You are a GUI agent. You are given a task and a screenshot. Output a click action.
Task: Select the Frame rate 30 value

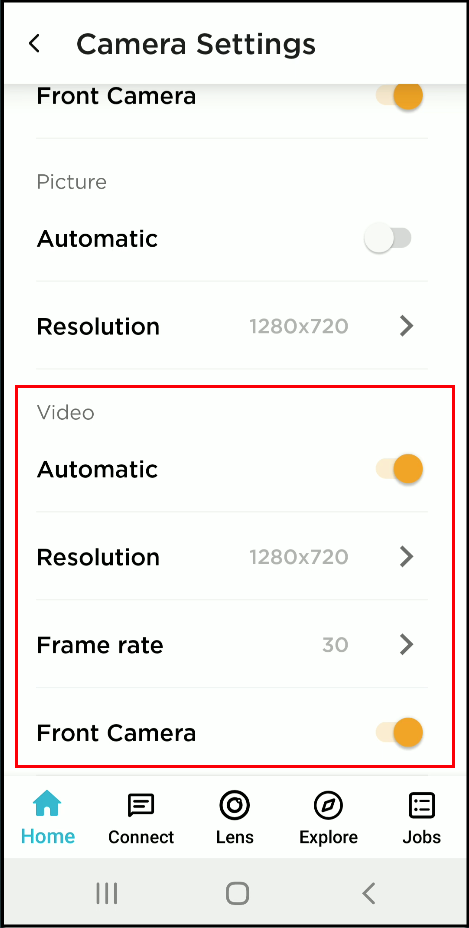[x=335, y=645]
